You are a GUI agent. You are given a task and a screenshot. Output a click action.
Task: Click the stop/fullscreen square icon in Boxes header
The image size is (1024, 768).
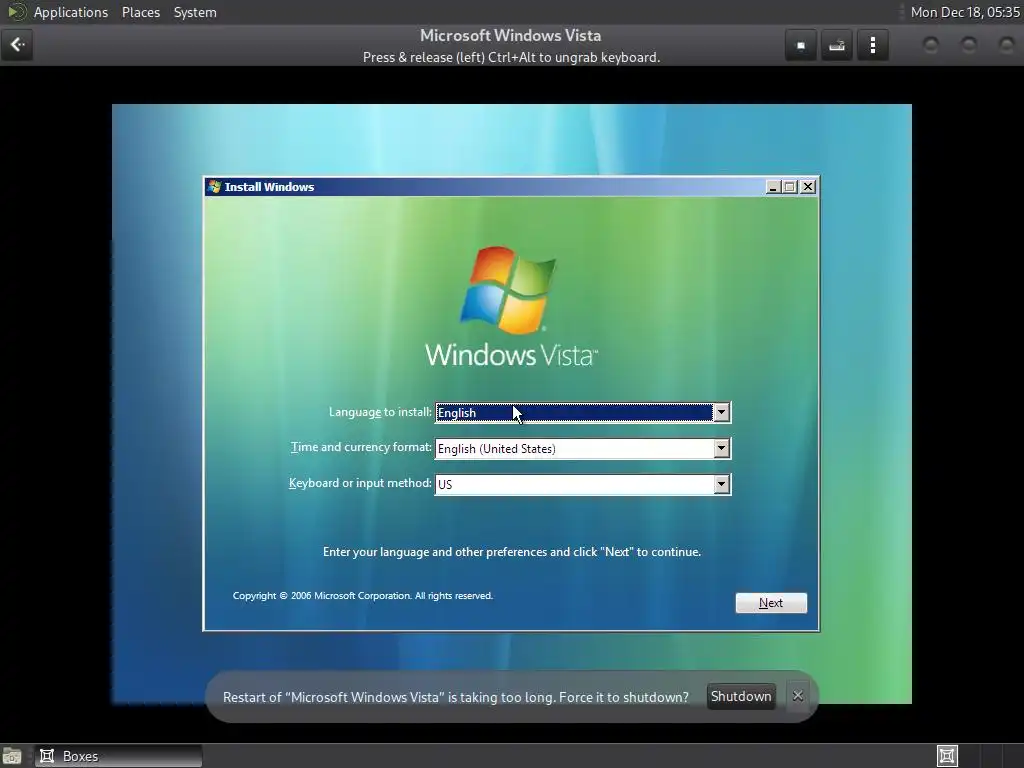[801, 45]
